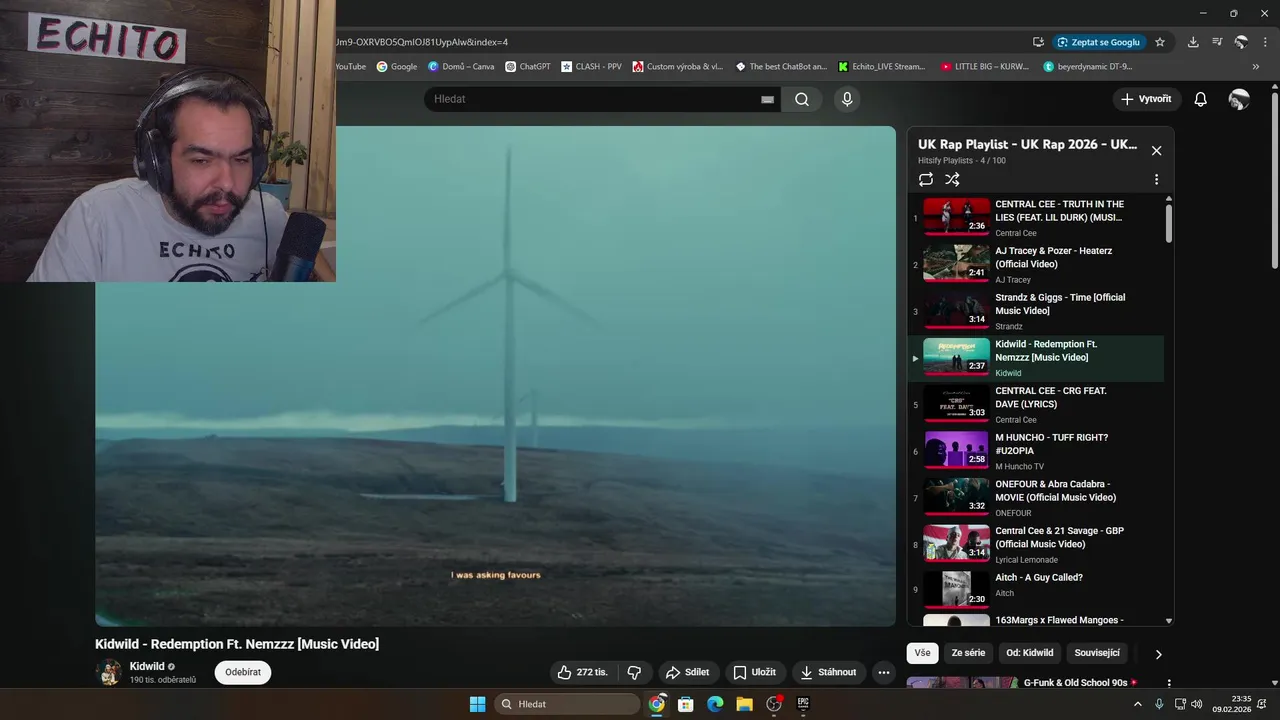Open Microsoft Edge from the taskbar
Screen dimensions: 1280x720
715,704
